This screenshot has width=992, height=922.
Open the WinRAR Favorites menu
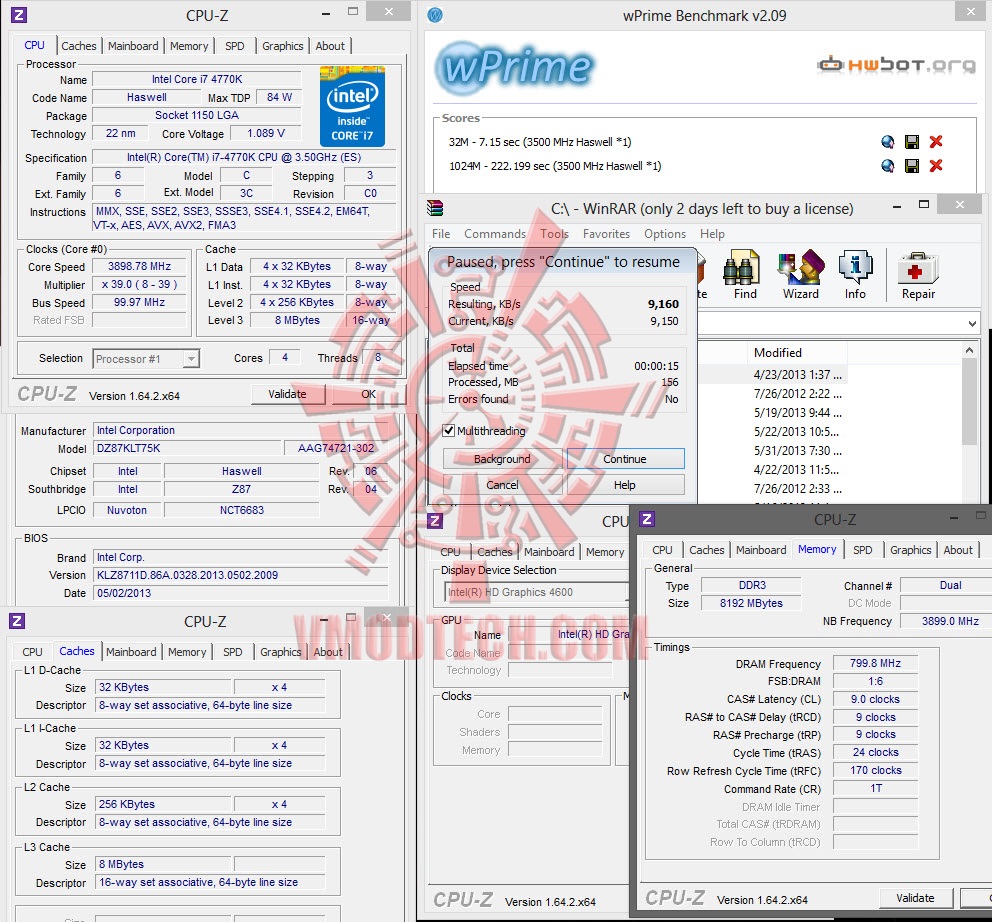pyautogui.click(x=606, y=234)
